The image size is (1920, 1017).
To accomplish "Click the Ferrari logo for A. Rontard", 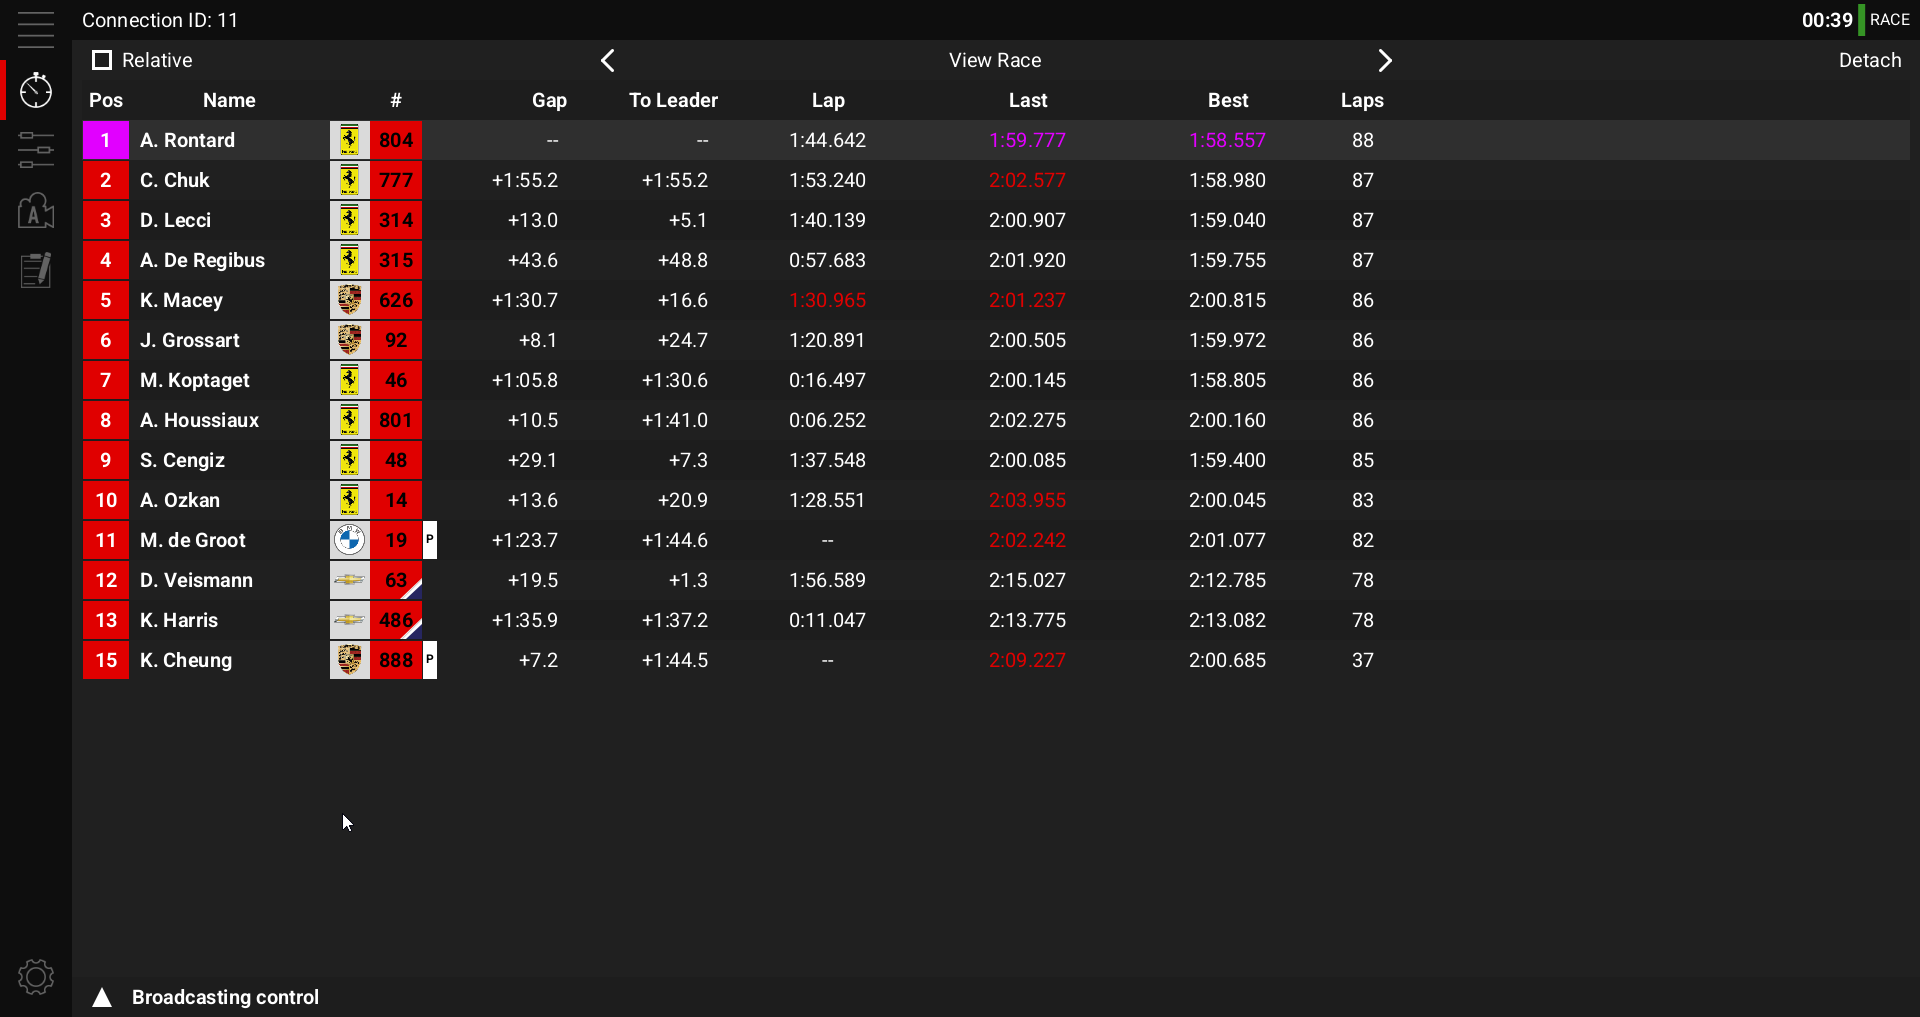I will [349, 140].
